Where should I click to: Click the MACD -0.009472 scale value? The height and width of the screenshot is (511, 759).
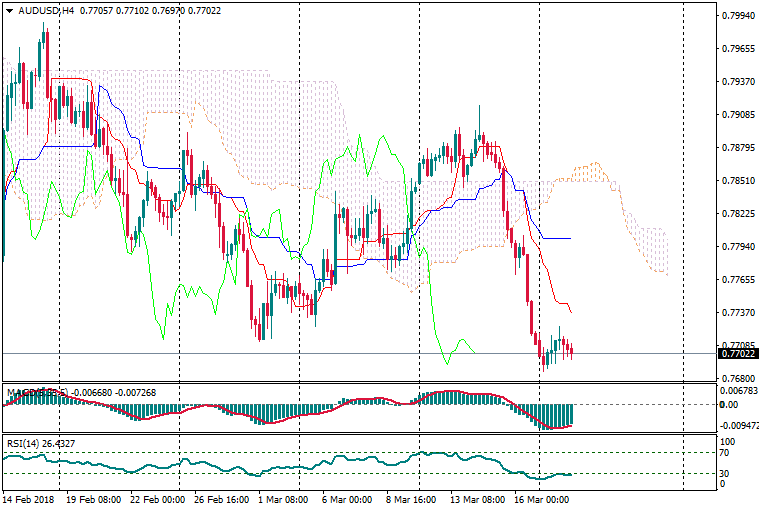pyautogui.click(x=738, y=425)
